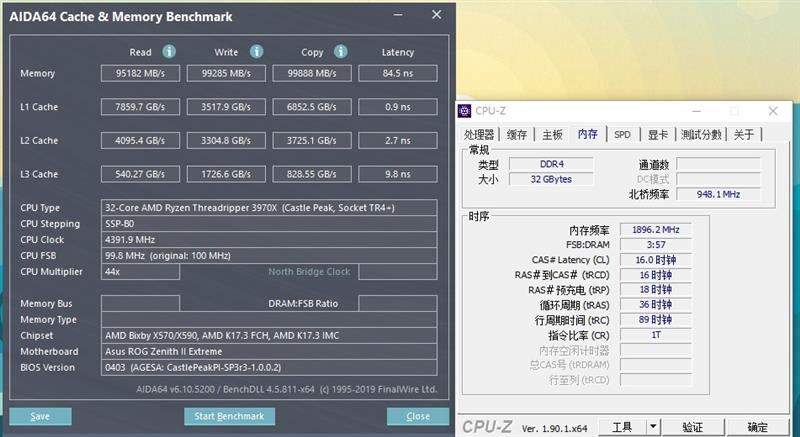Click the L1 Cache Copy value 6852.5 GB/s
Image resolution: width=800 pixels, height=437 pixels.
point(312,107)
